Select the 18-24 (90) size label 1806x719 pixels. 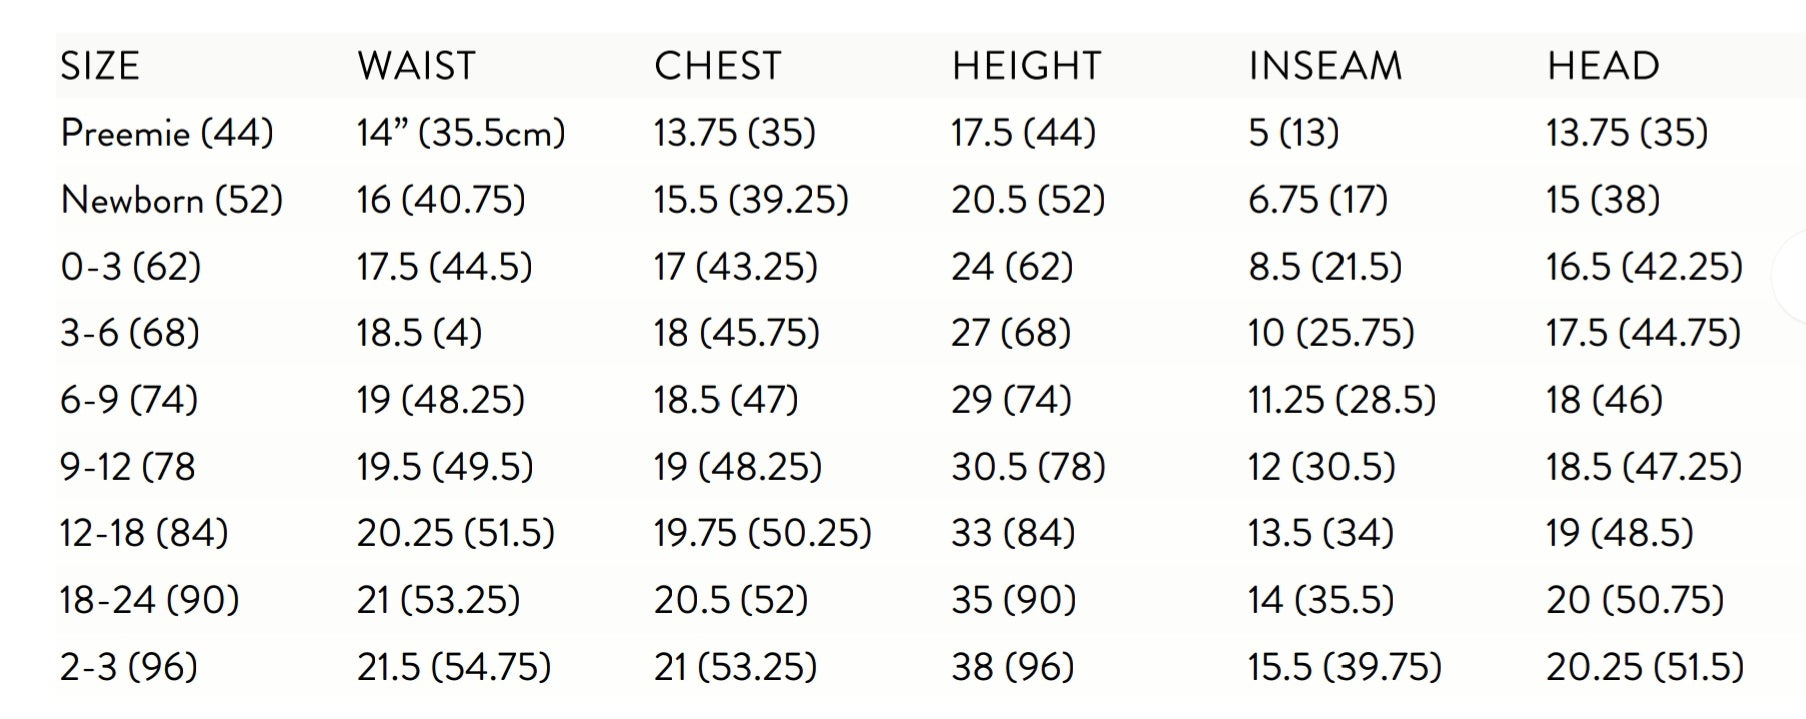click(149, 600)
